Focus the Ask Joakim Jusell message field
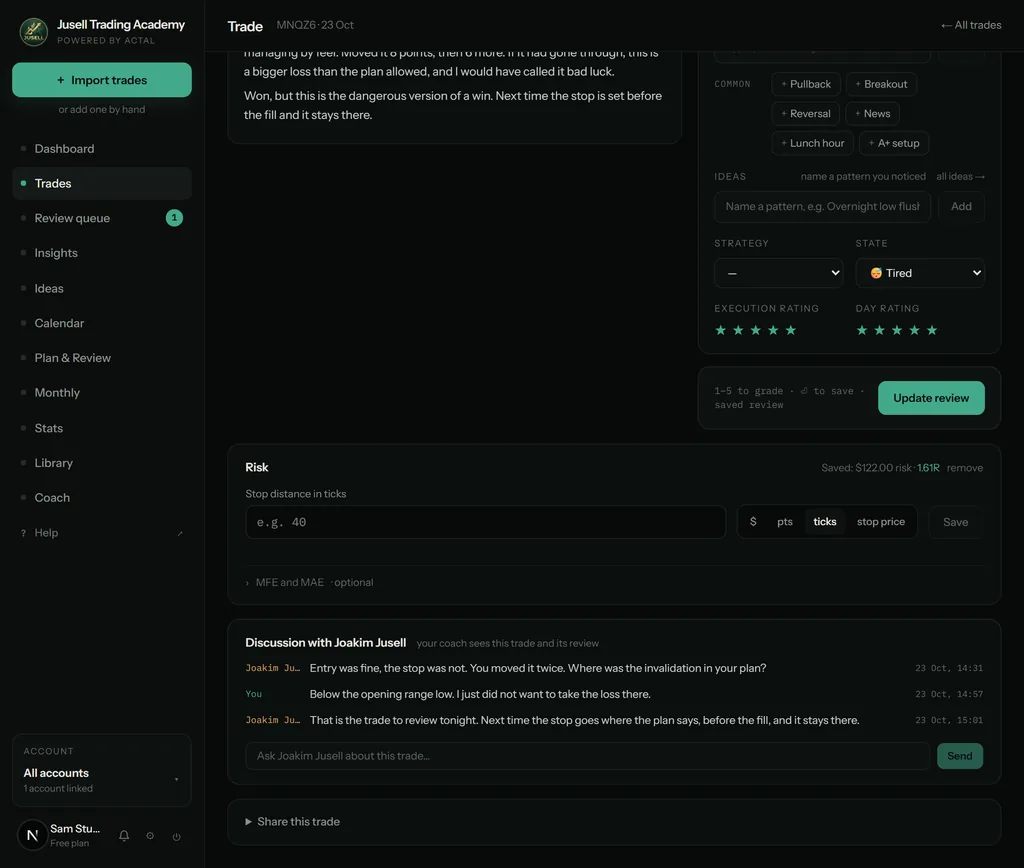1024x868 pixels. pos(587,756)
